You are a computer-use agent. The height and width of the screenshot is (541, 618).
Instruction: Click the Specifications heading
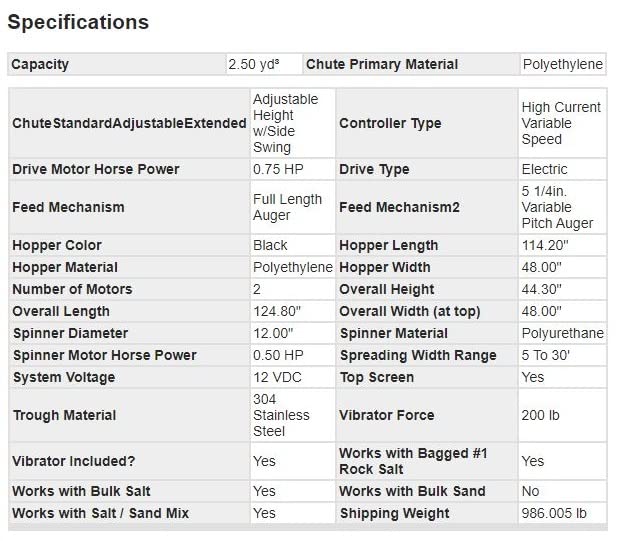[x=78, y=22]
